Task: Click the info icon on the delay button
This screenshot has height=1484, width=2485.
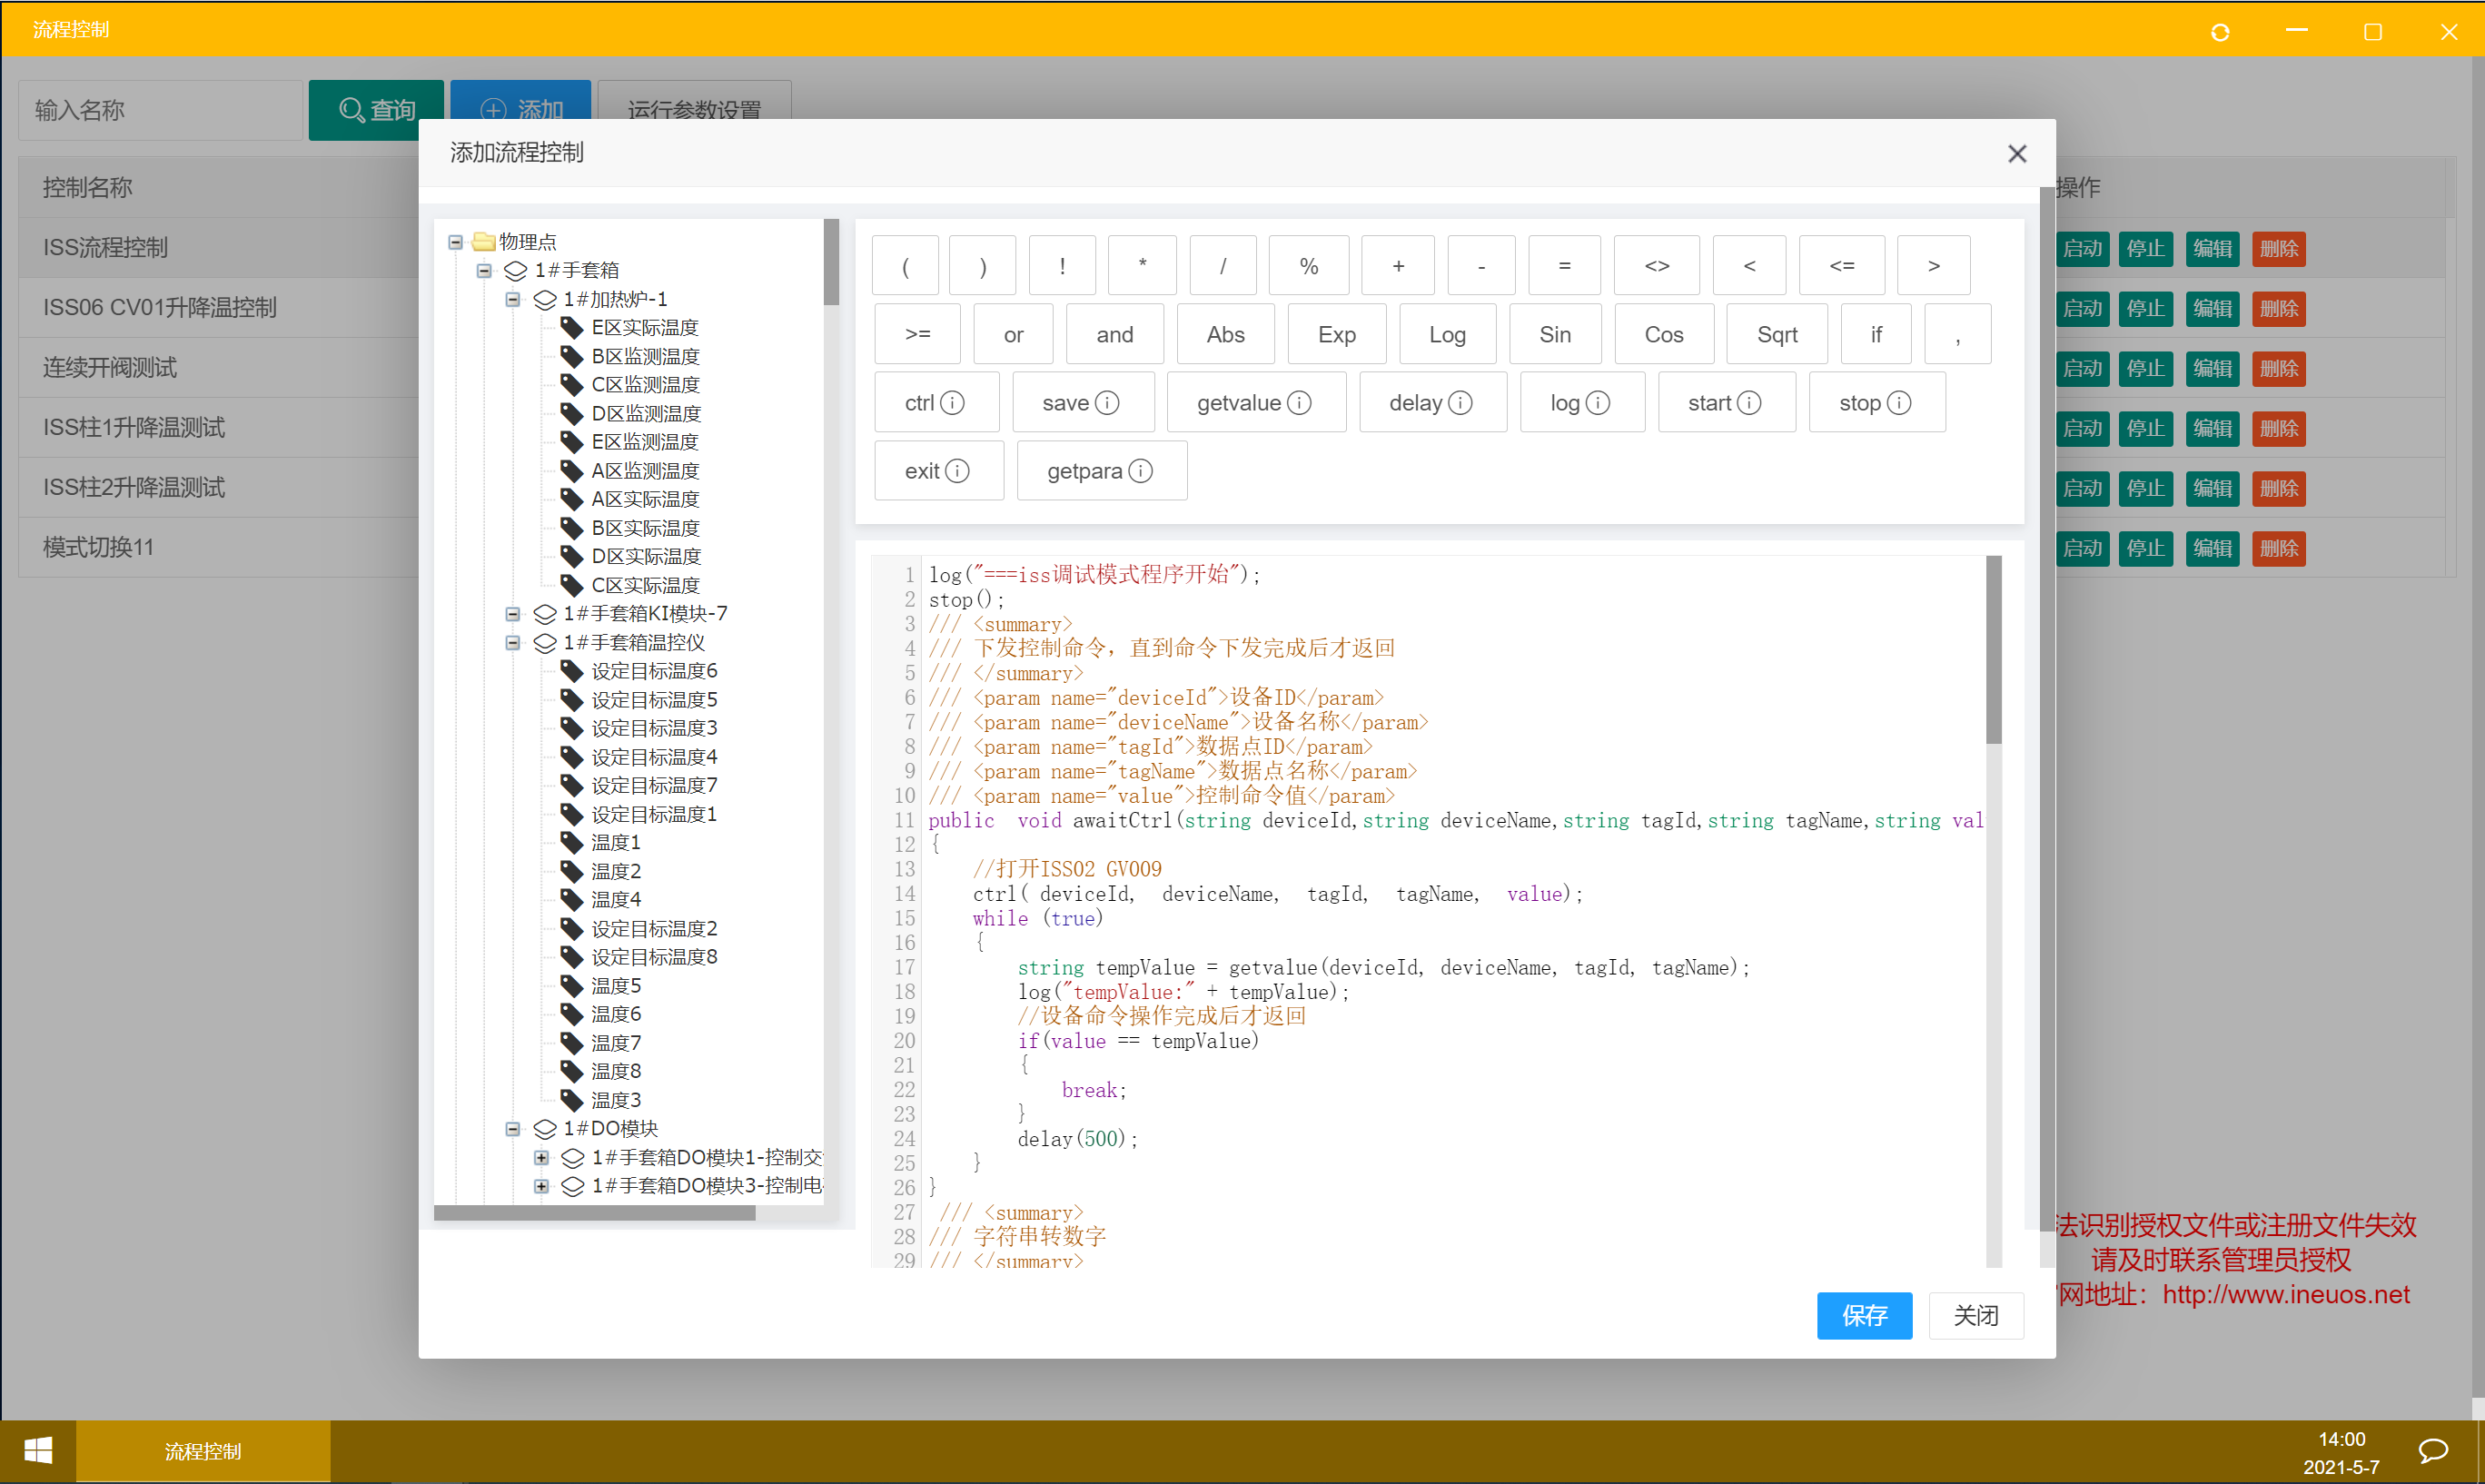Action: [x=1460, y=402]
